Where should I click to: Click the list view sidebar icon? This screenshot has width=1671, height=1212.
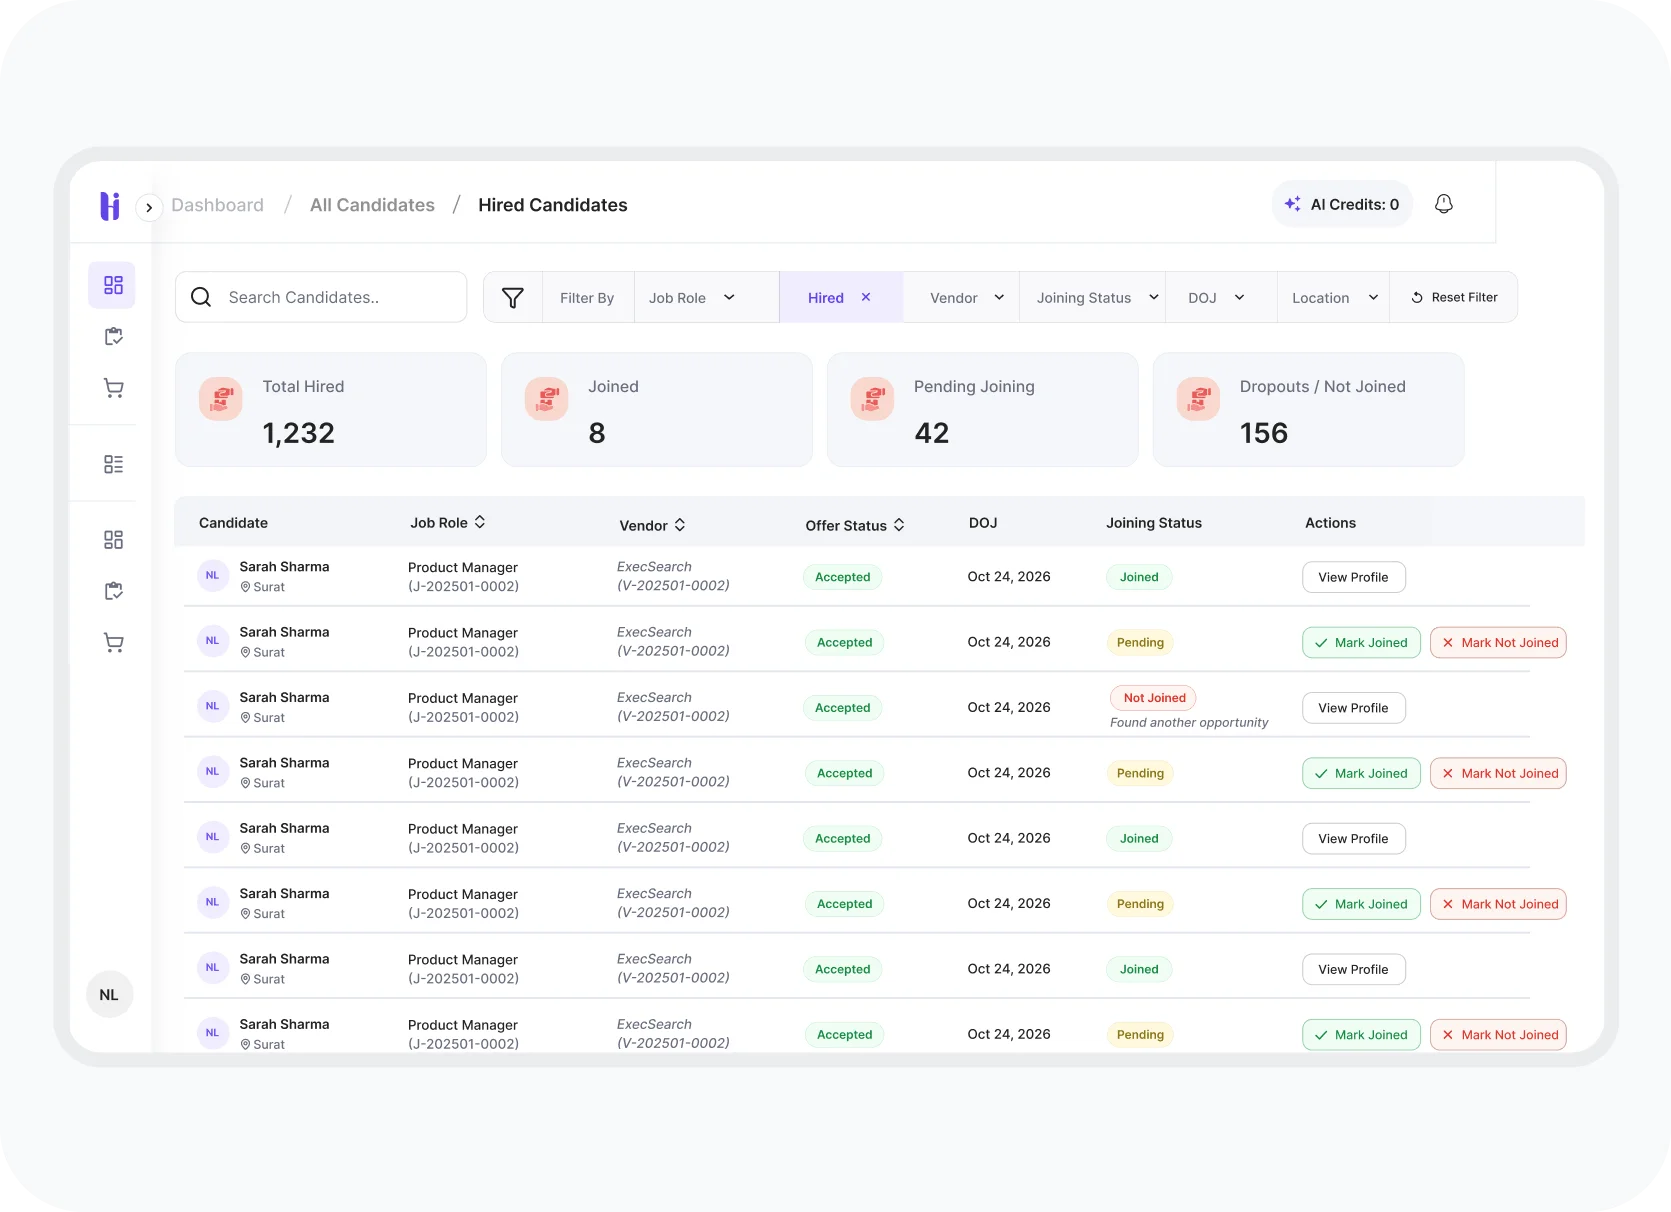coord(113,464)
